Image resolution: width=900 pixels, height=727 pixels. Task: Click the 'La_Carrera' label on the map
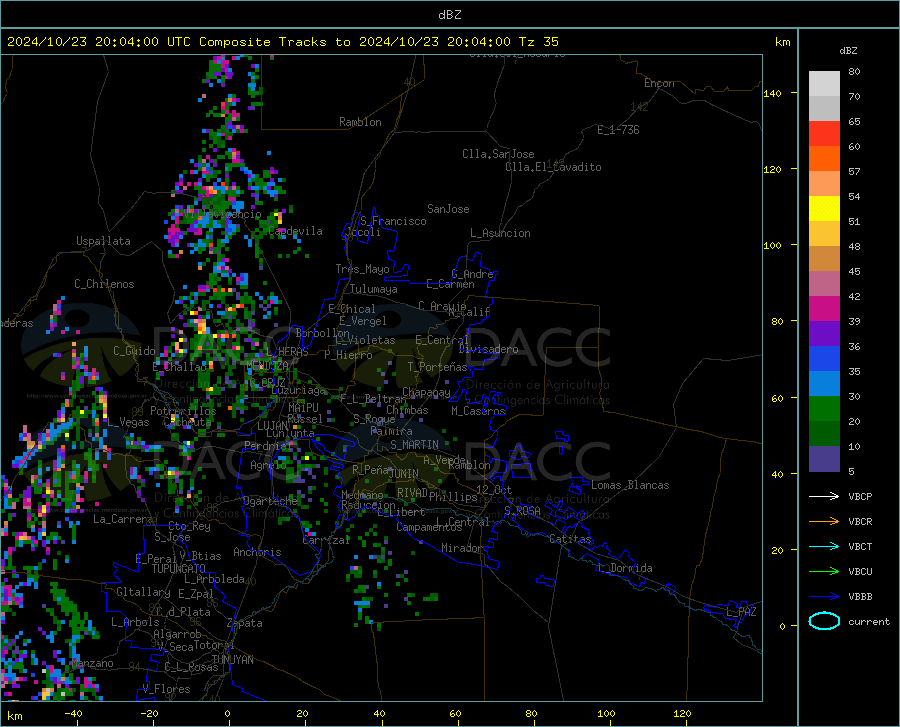click(123, 519)
